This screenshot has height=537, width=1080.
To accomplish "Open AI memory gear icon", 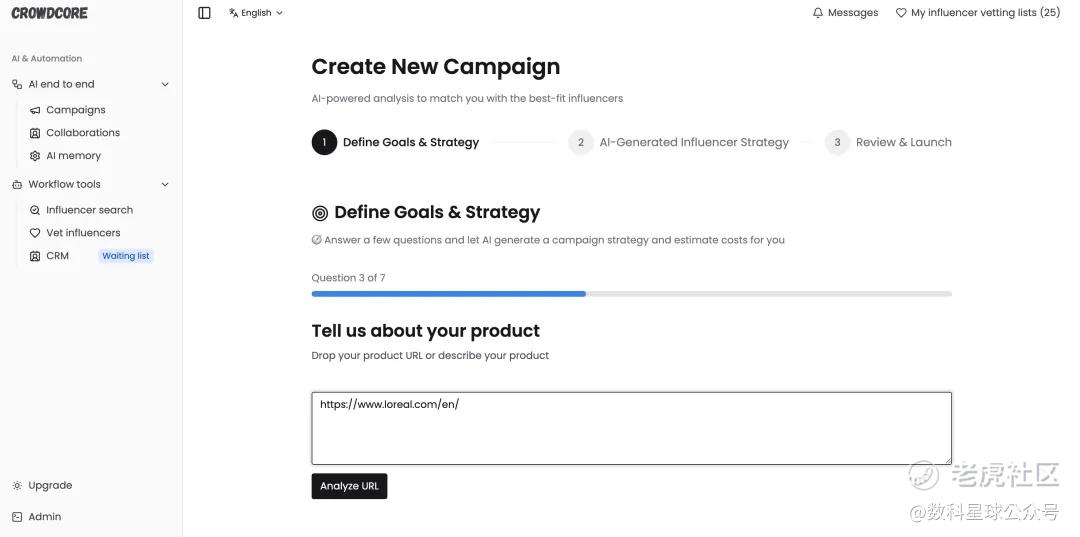I will (35, 156).
